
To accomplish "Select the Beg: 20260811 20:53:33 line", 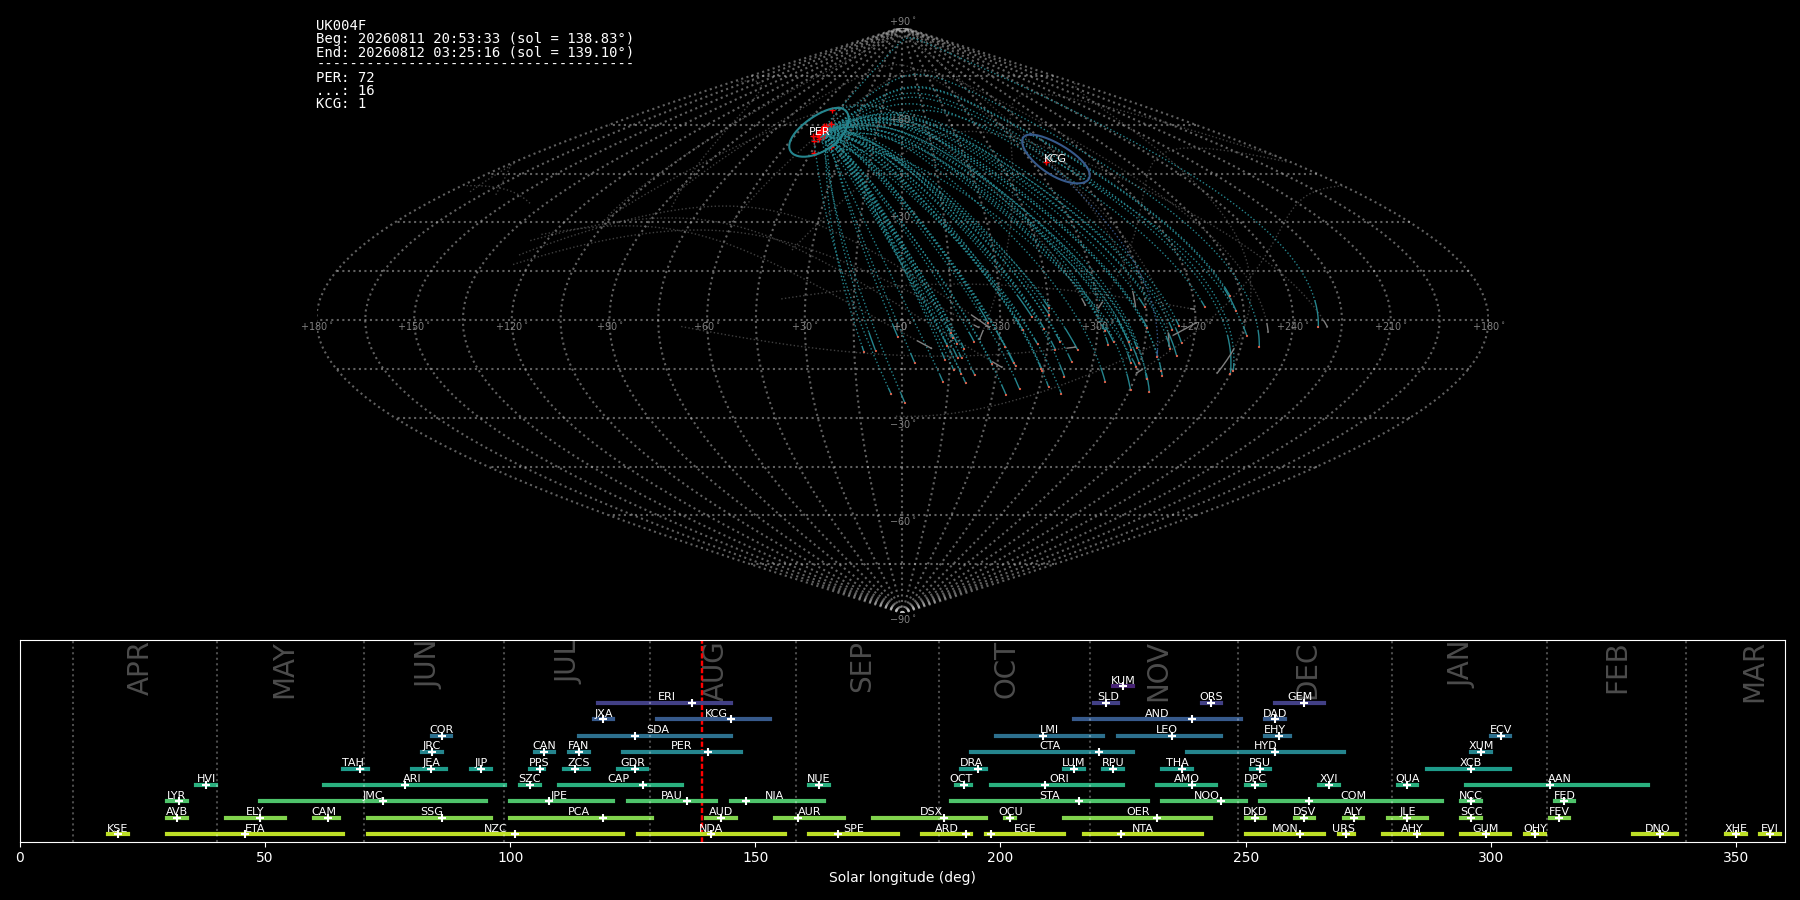I will (x=475, y=39).
